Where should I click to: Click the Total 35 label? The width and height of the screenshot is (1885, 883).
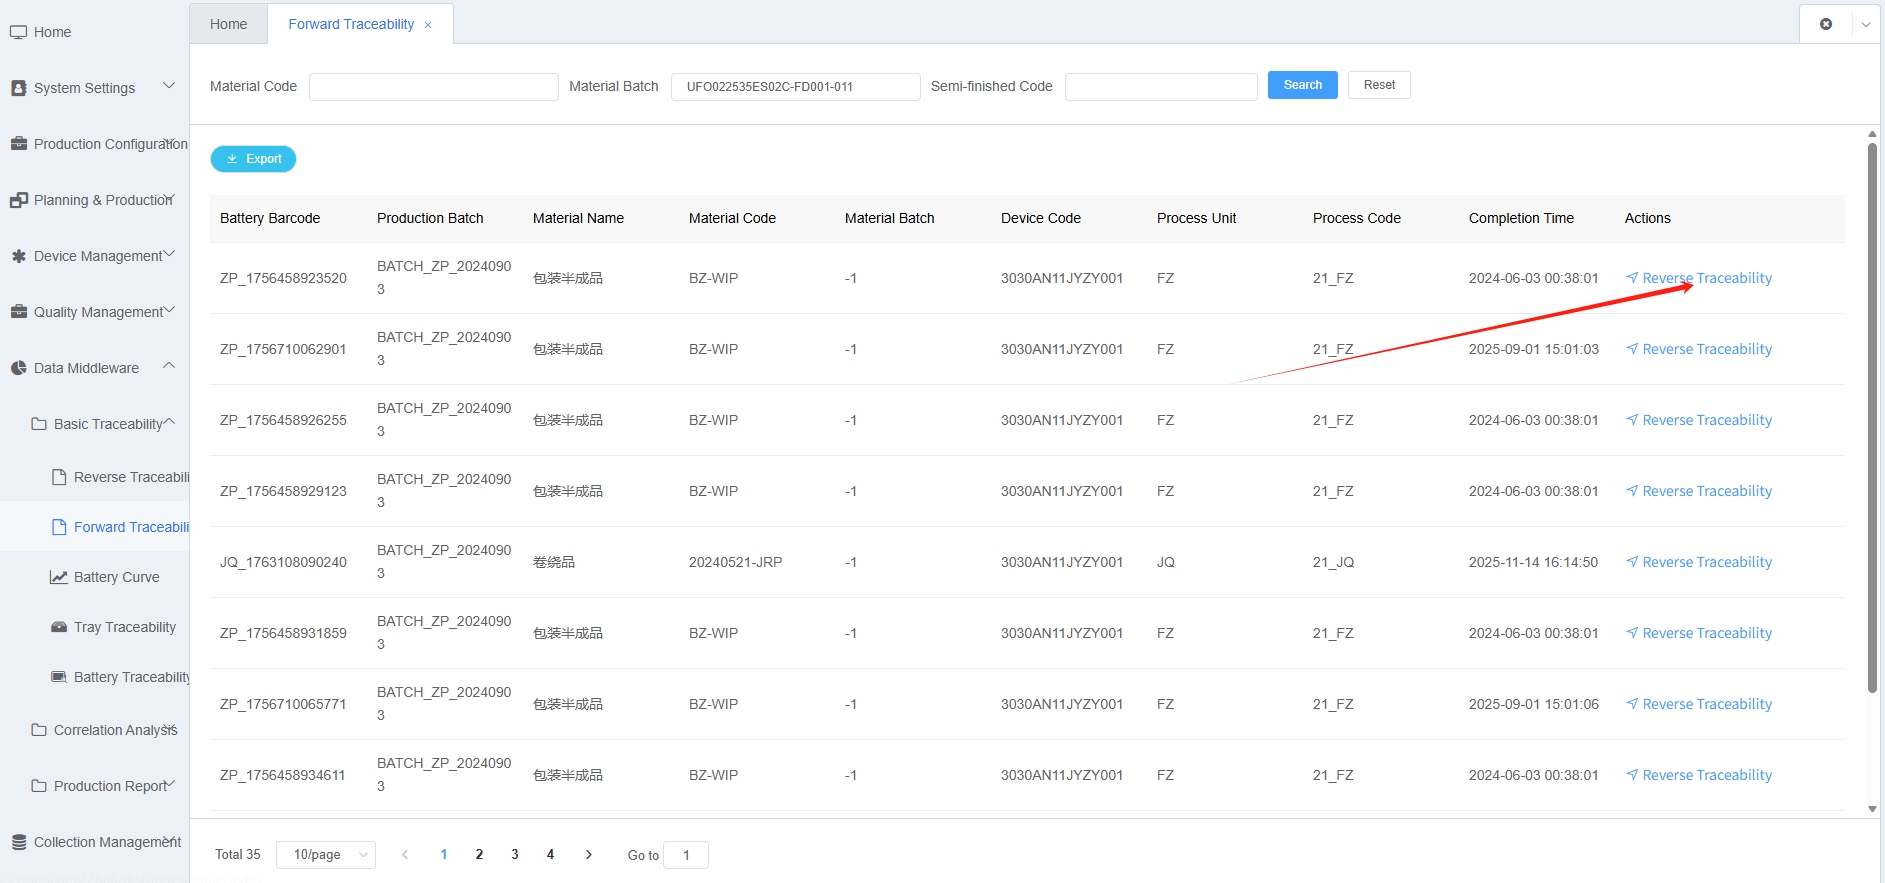click(238, 854)
